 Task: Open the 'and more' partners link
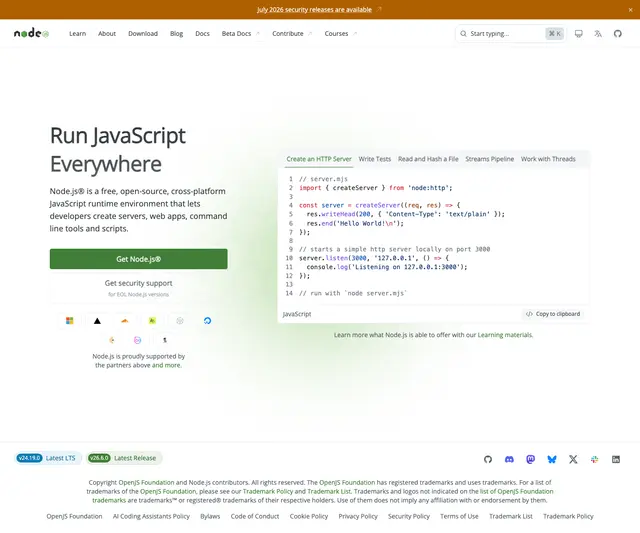(x=166, y=365)
